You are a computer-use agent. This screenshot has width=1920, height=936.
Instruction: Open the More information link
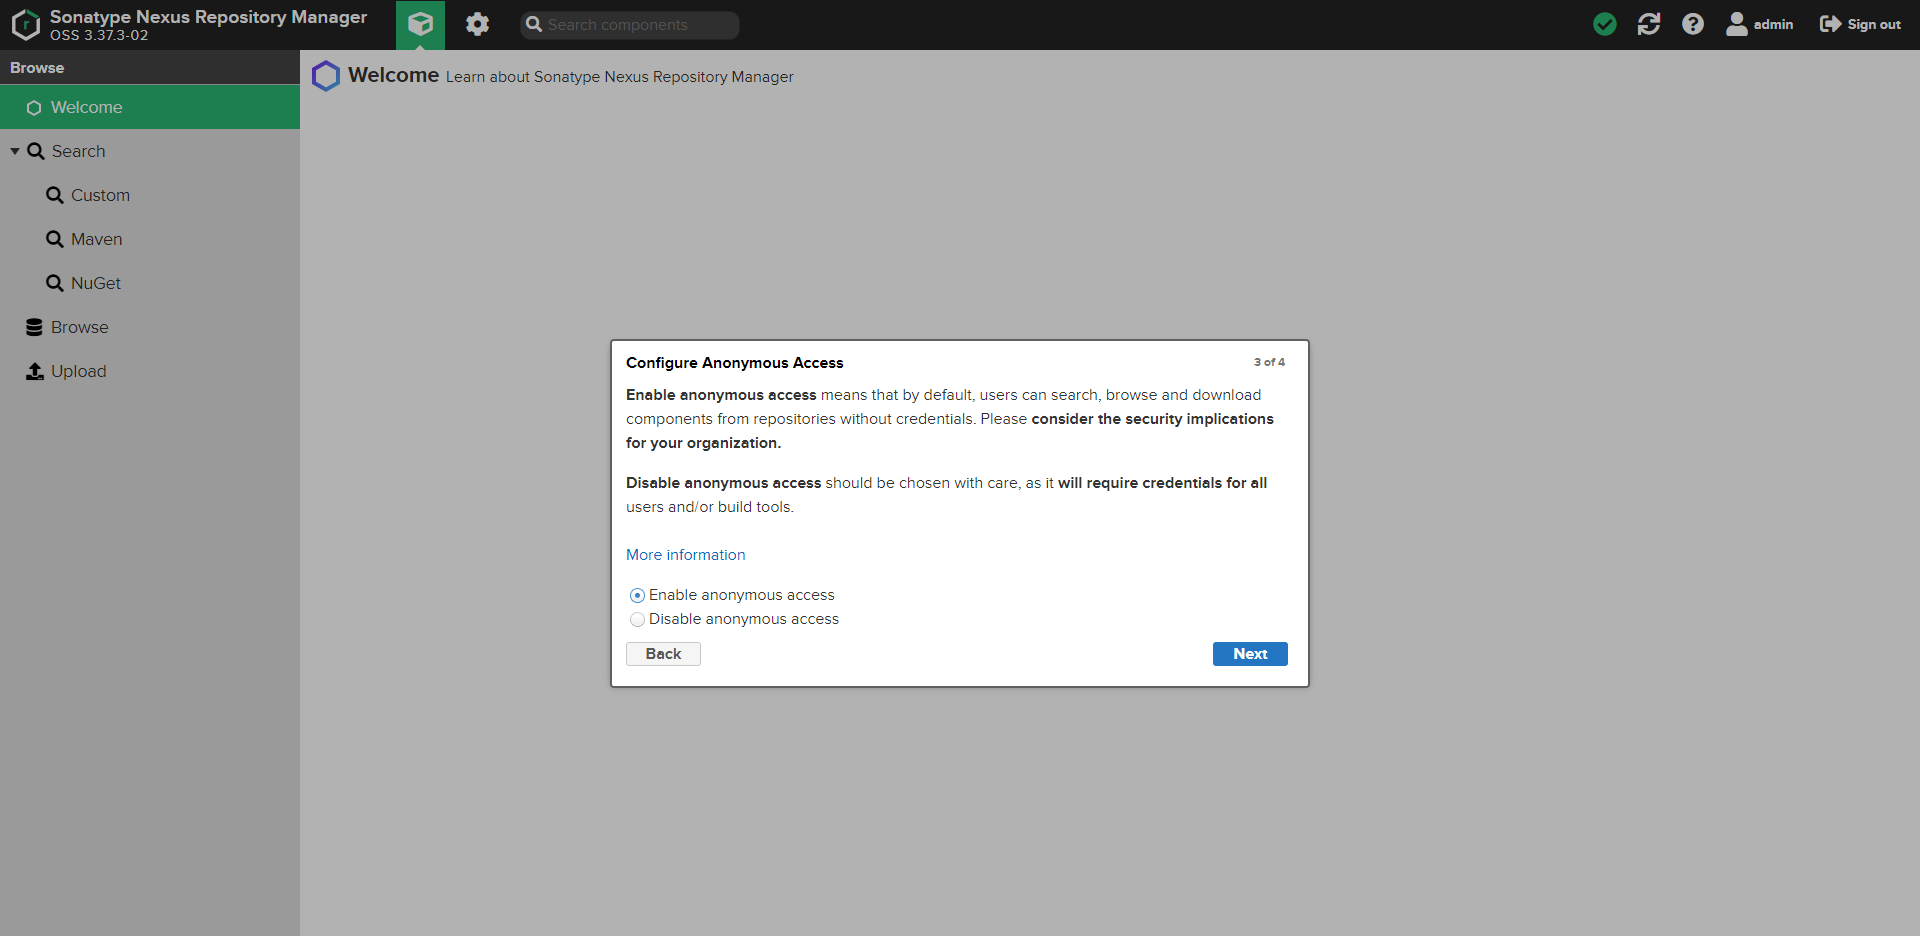(686, 555)
